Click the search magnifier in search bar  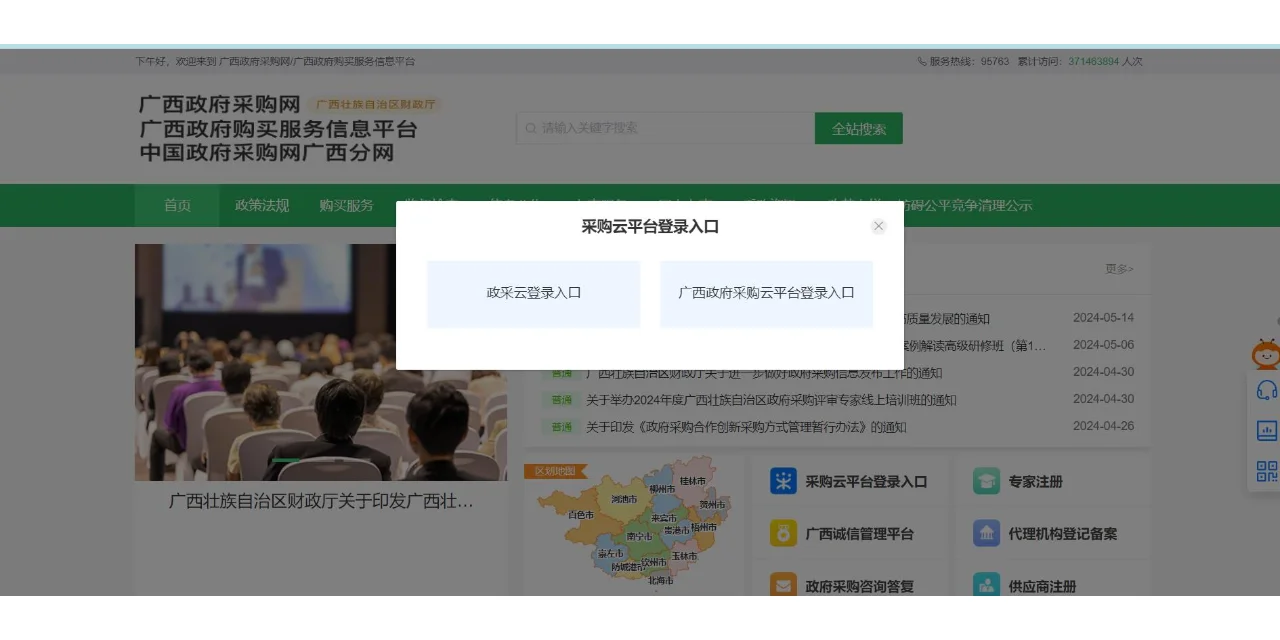click(530, 128)
